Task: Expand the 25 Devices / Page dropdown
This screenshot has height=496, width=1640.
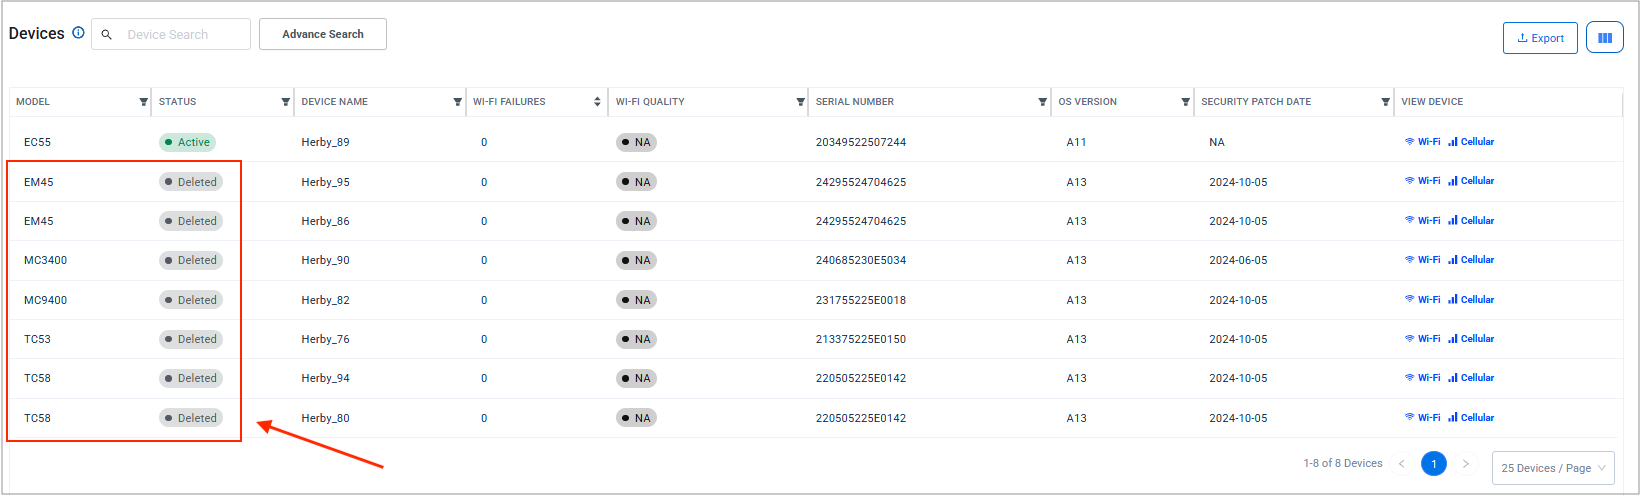Action: tap(1553, 468)
